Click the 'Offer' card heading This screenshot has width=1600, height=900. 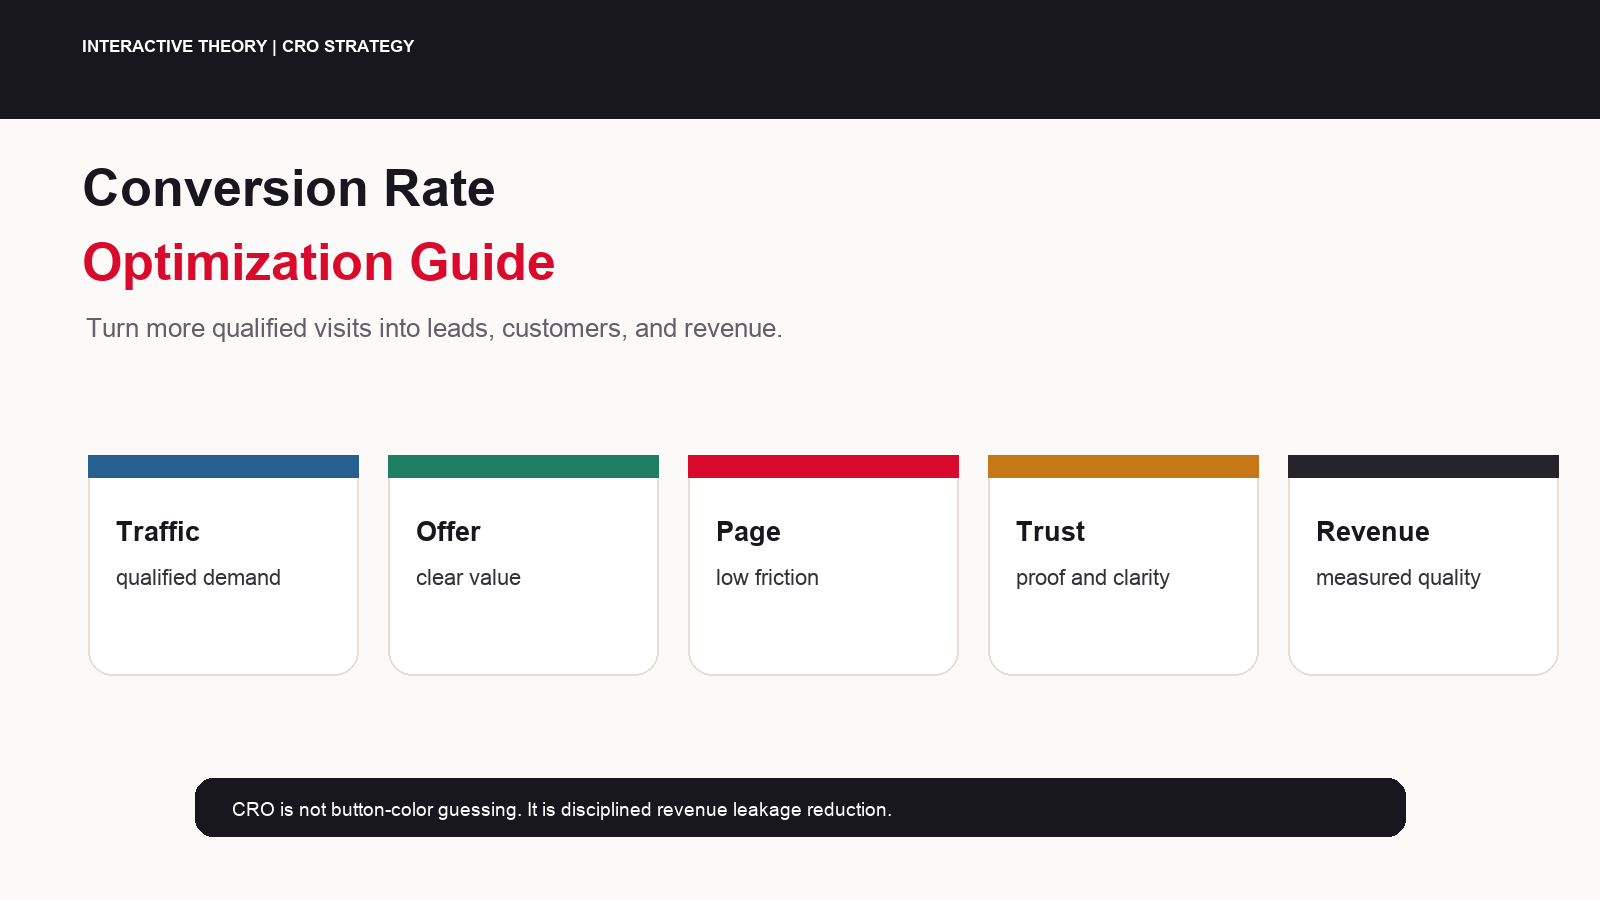(448, 531)
